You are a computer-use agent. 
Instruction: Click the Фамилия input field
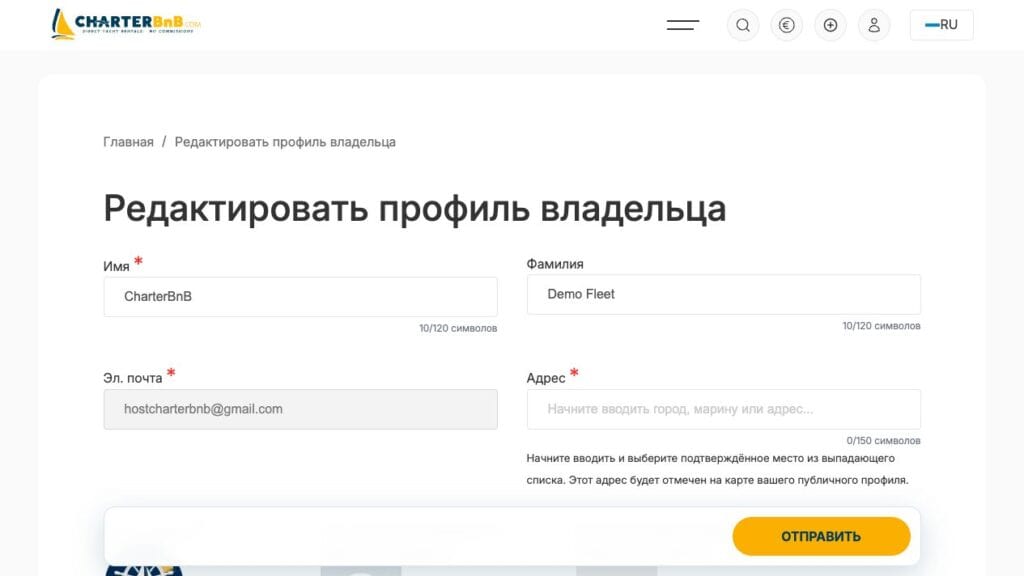724,295
